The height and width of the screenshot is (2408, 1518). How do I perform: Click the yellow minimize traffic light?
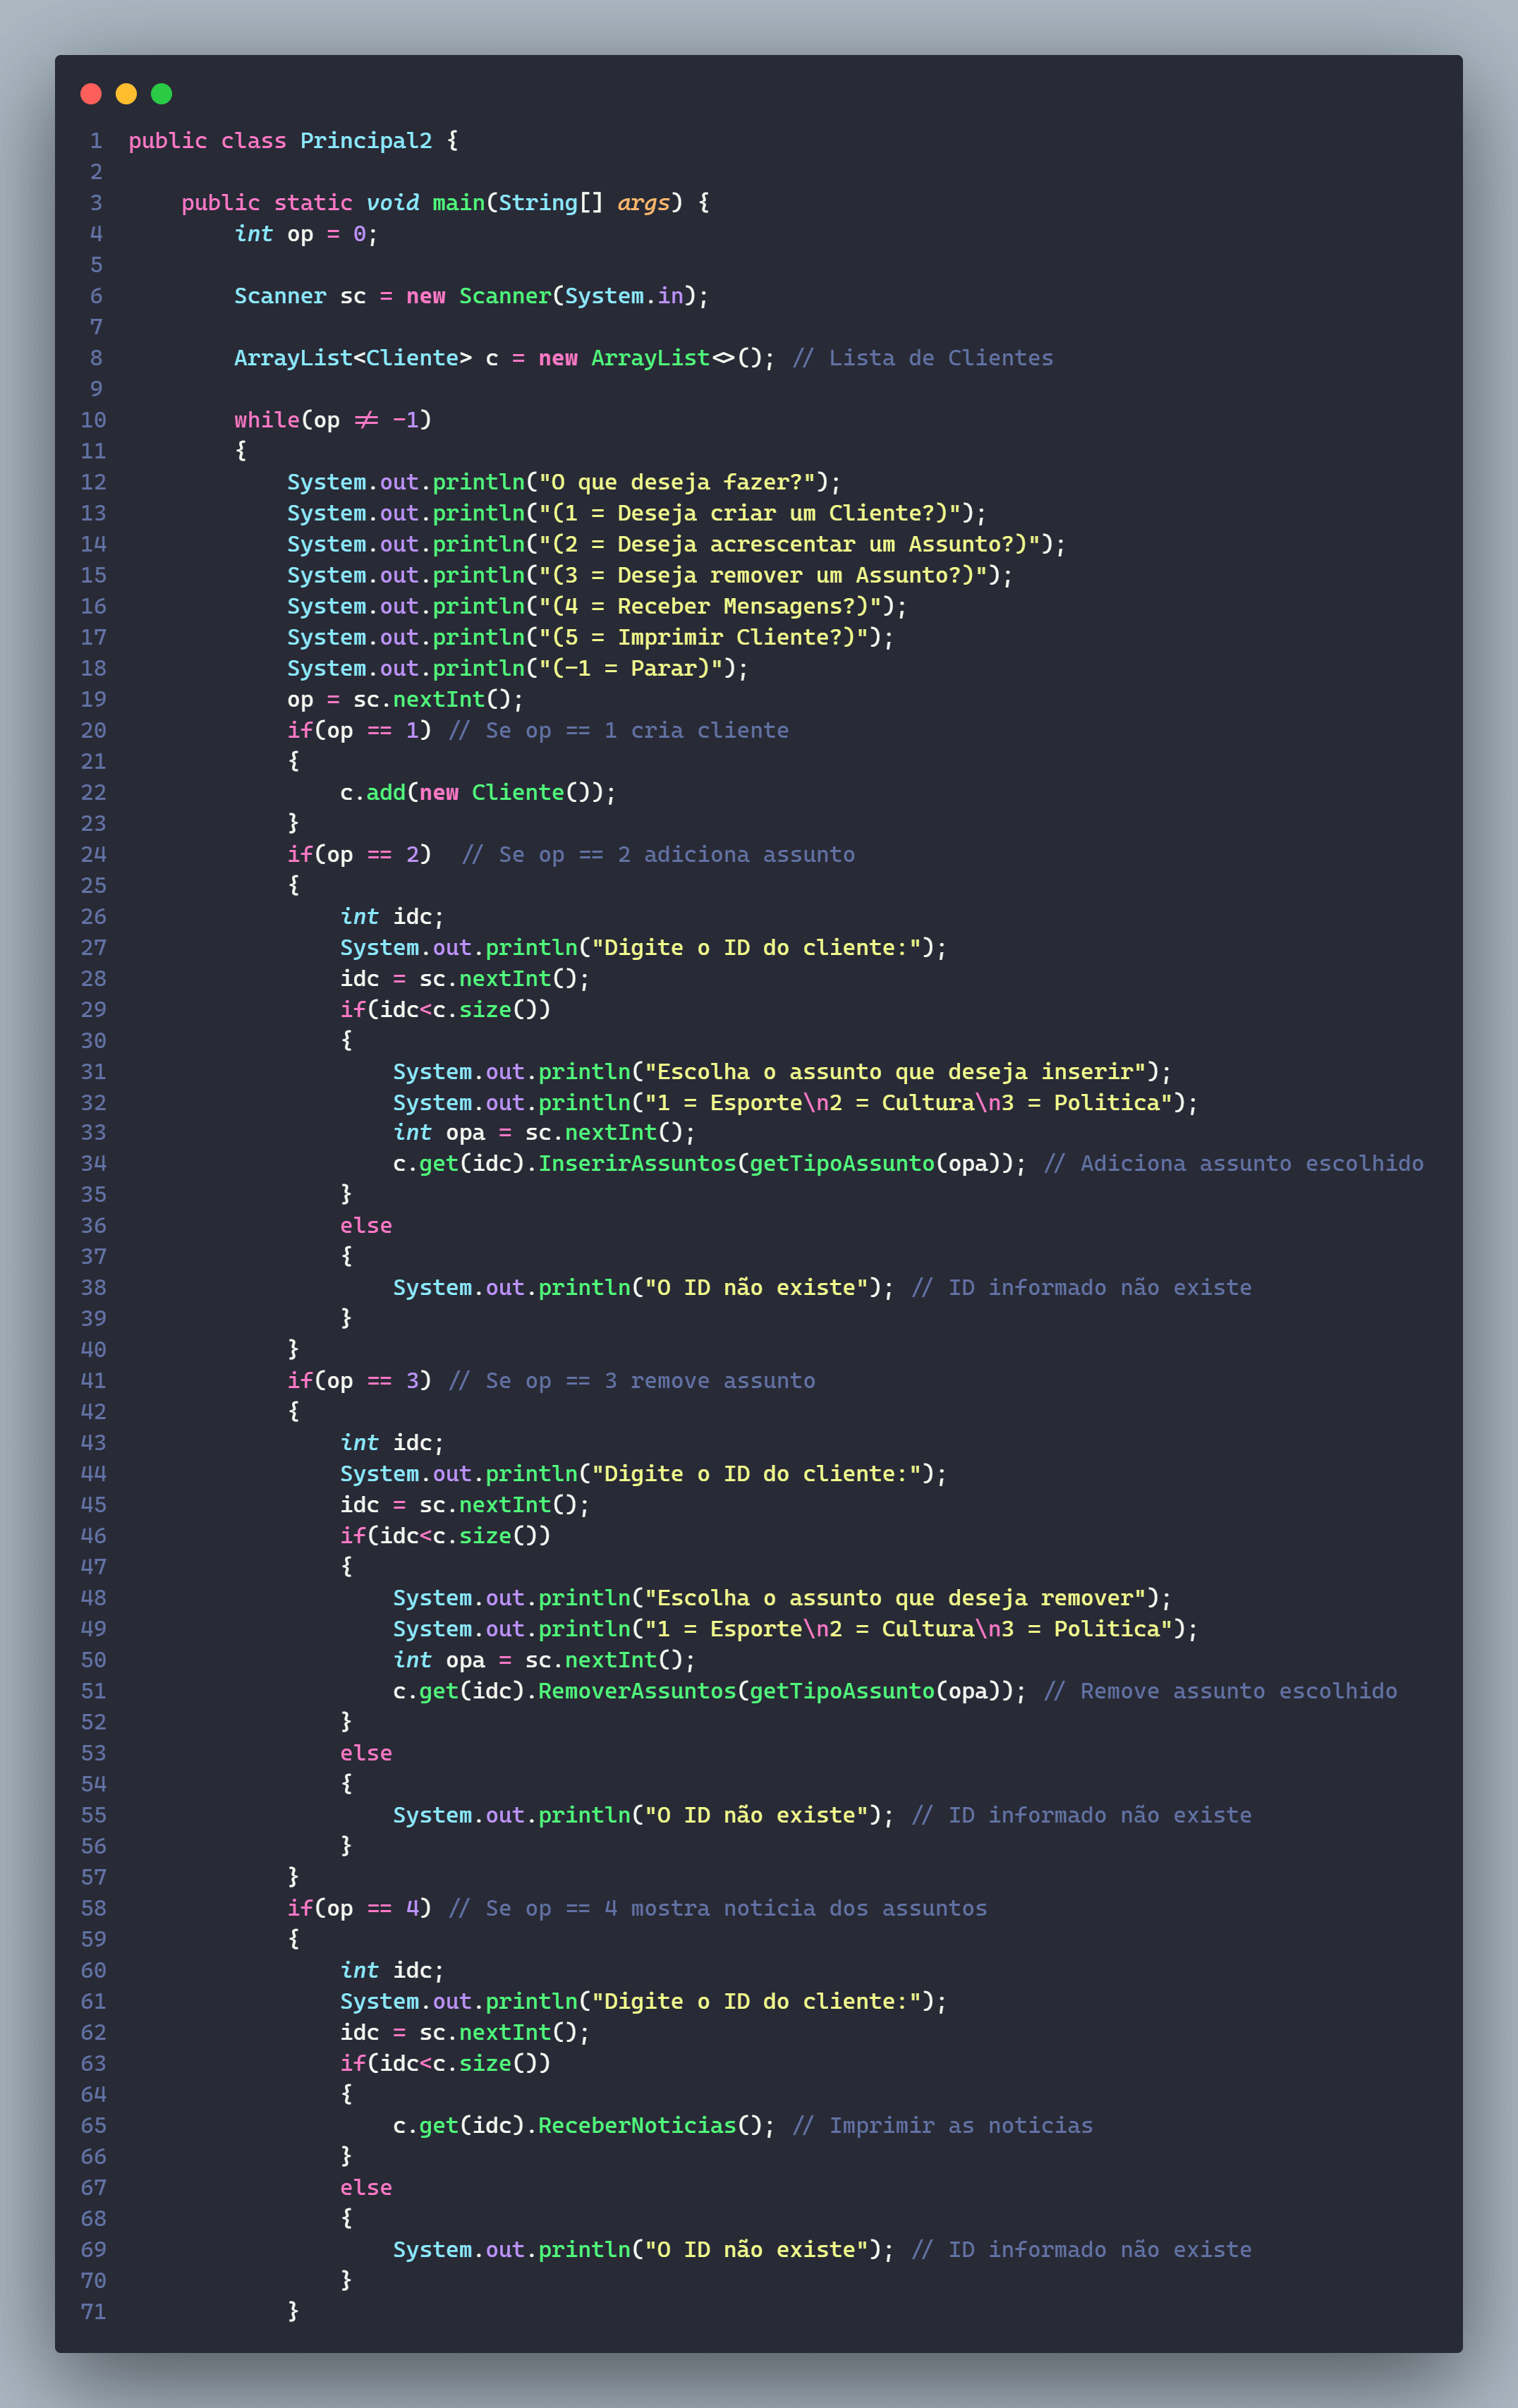(126, 93)
